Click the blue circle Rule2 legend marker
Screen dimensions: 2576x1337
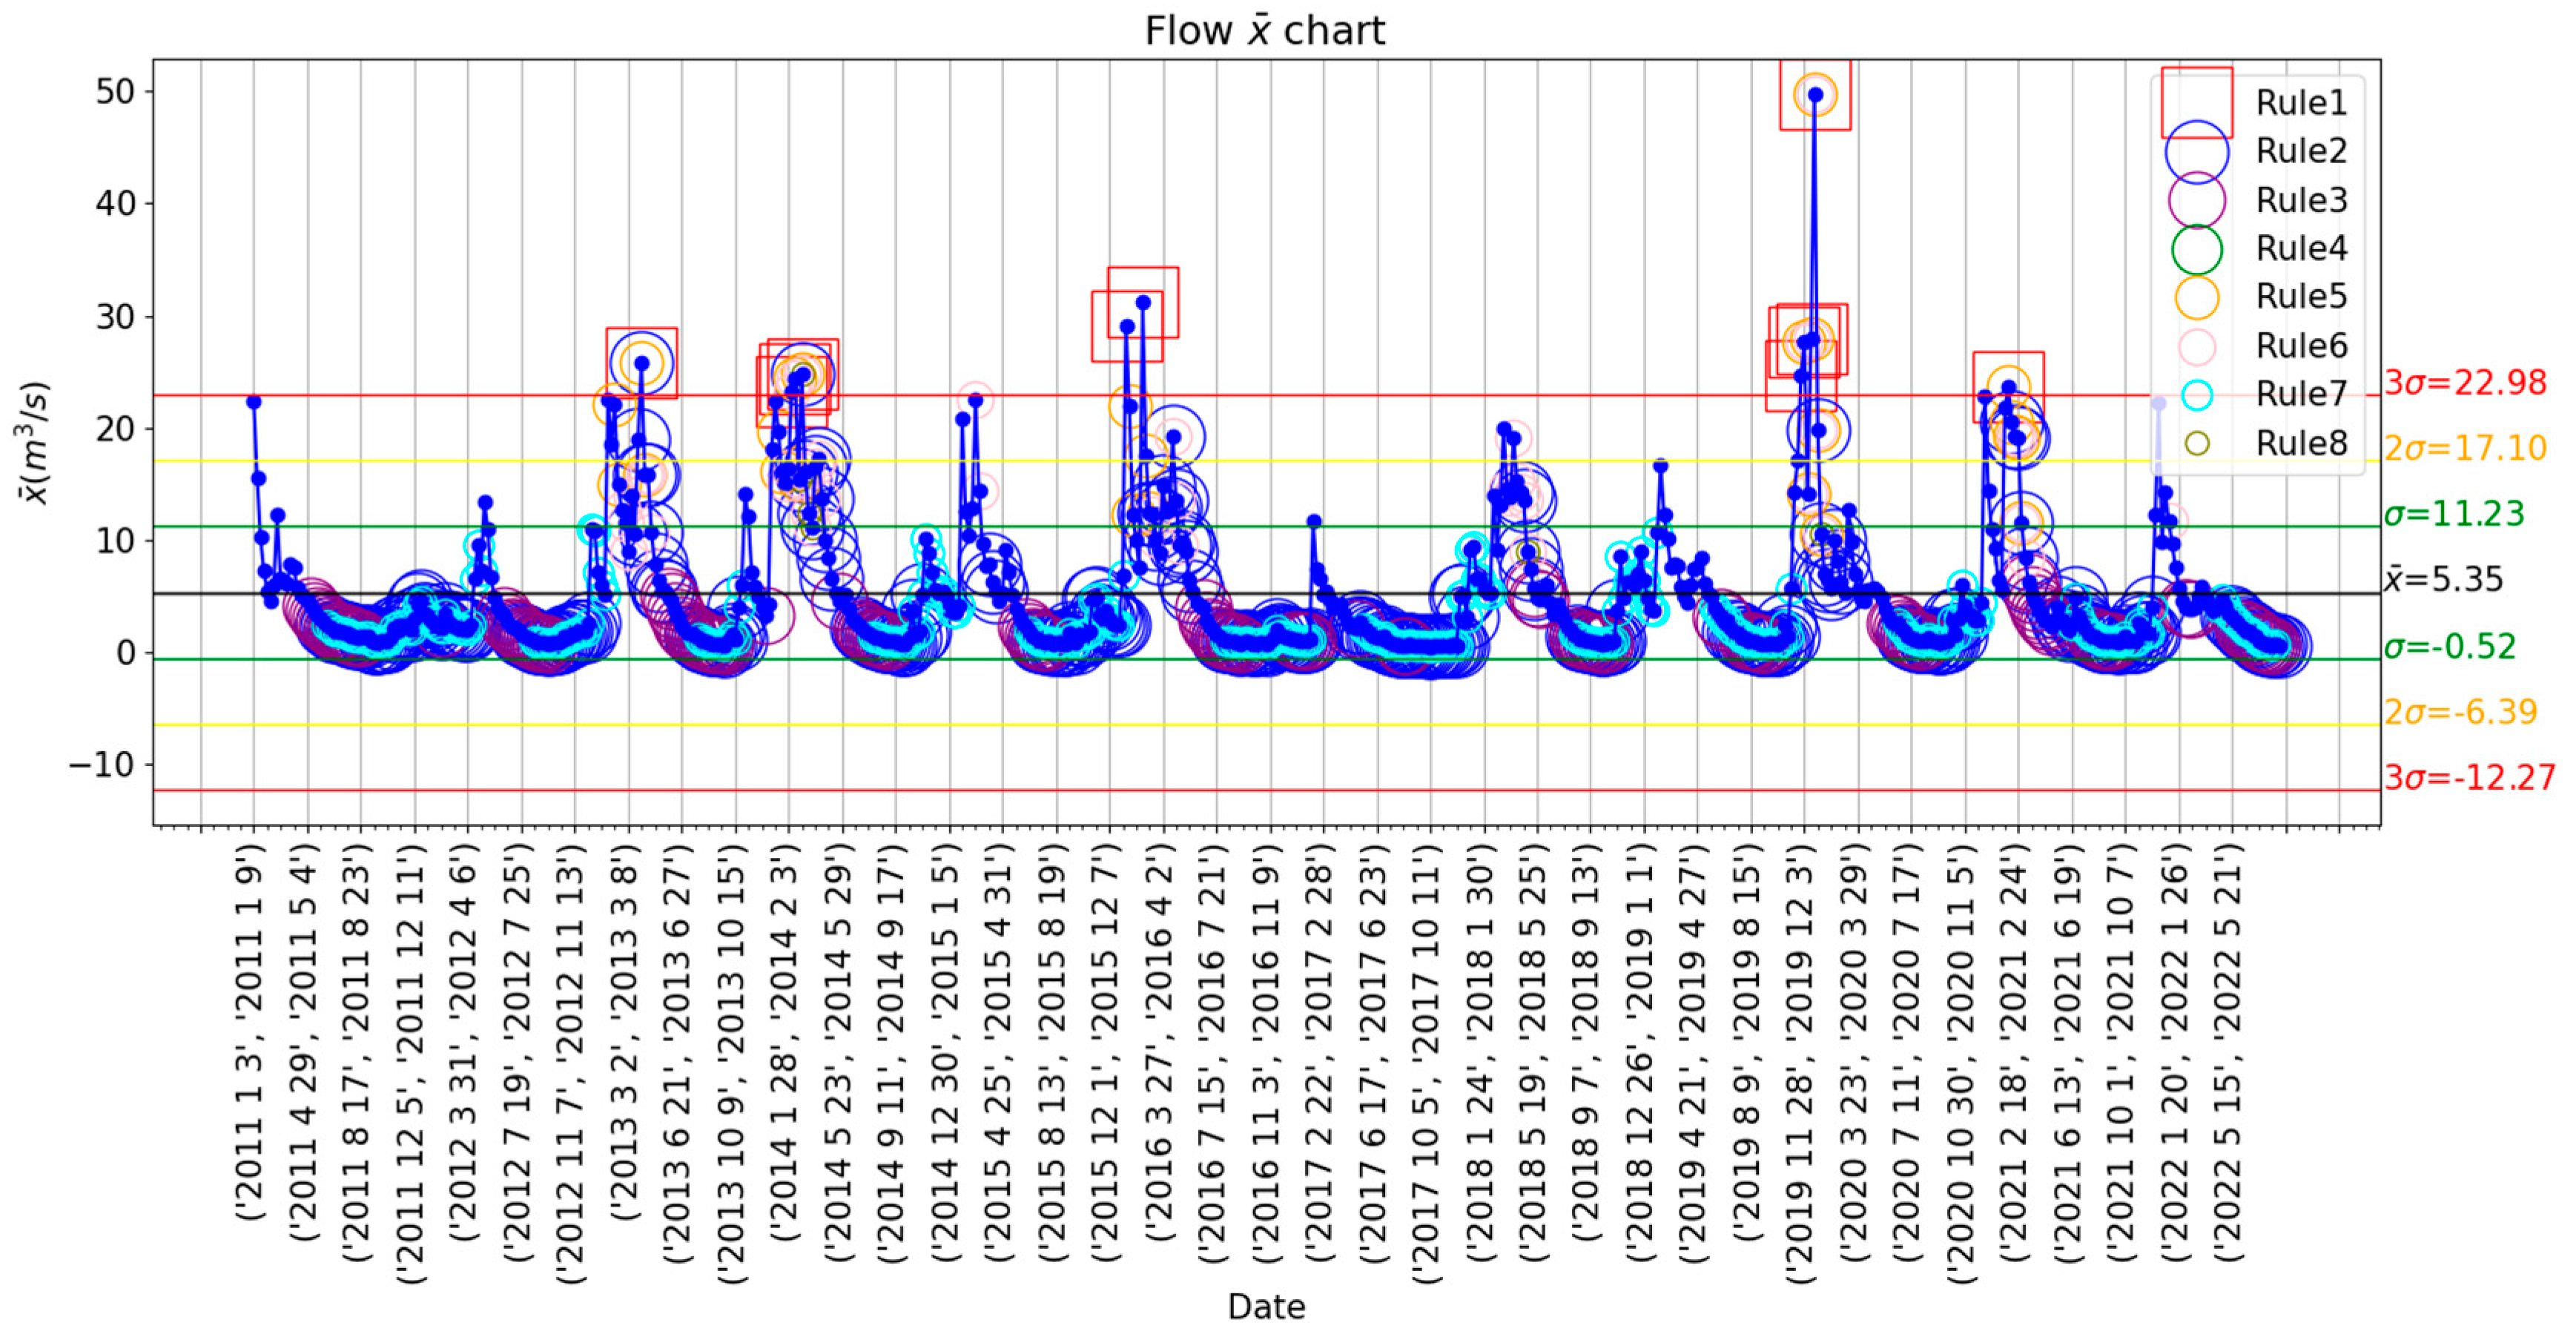[2196, 151]
